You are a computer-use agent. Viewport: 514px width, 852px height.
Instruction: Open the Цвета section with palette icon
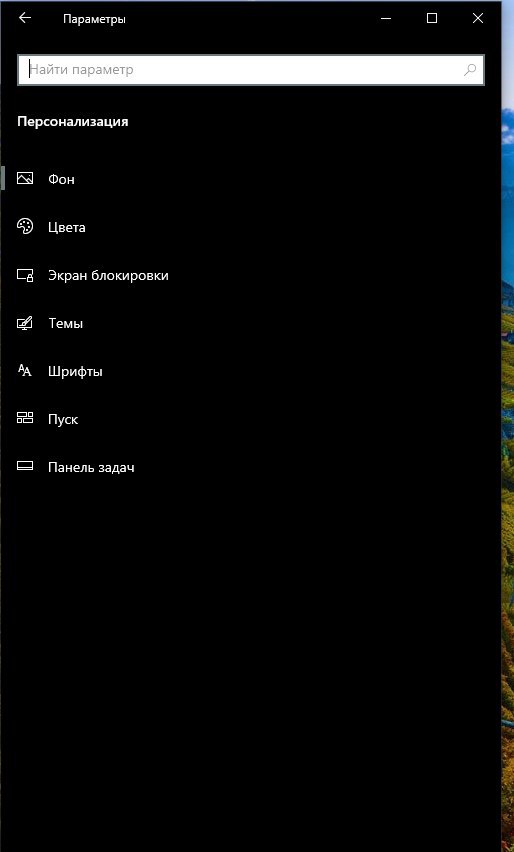[x=250, y=227]
